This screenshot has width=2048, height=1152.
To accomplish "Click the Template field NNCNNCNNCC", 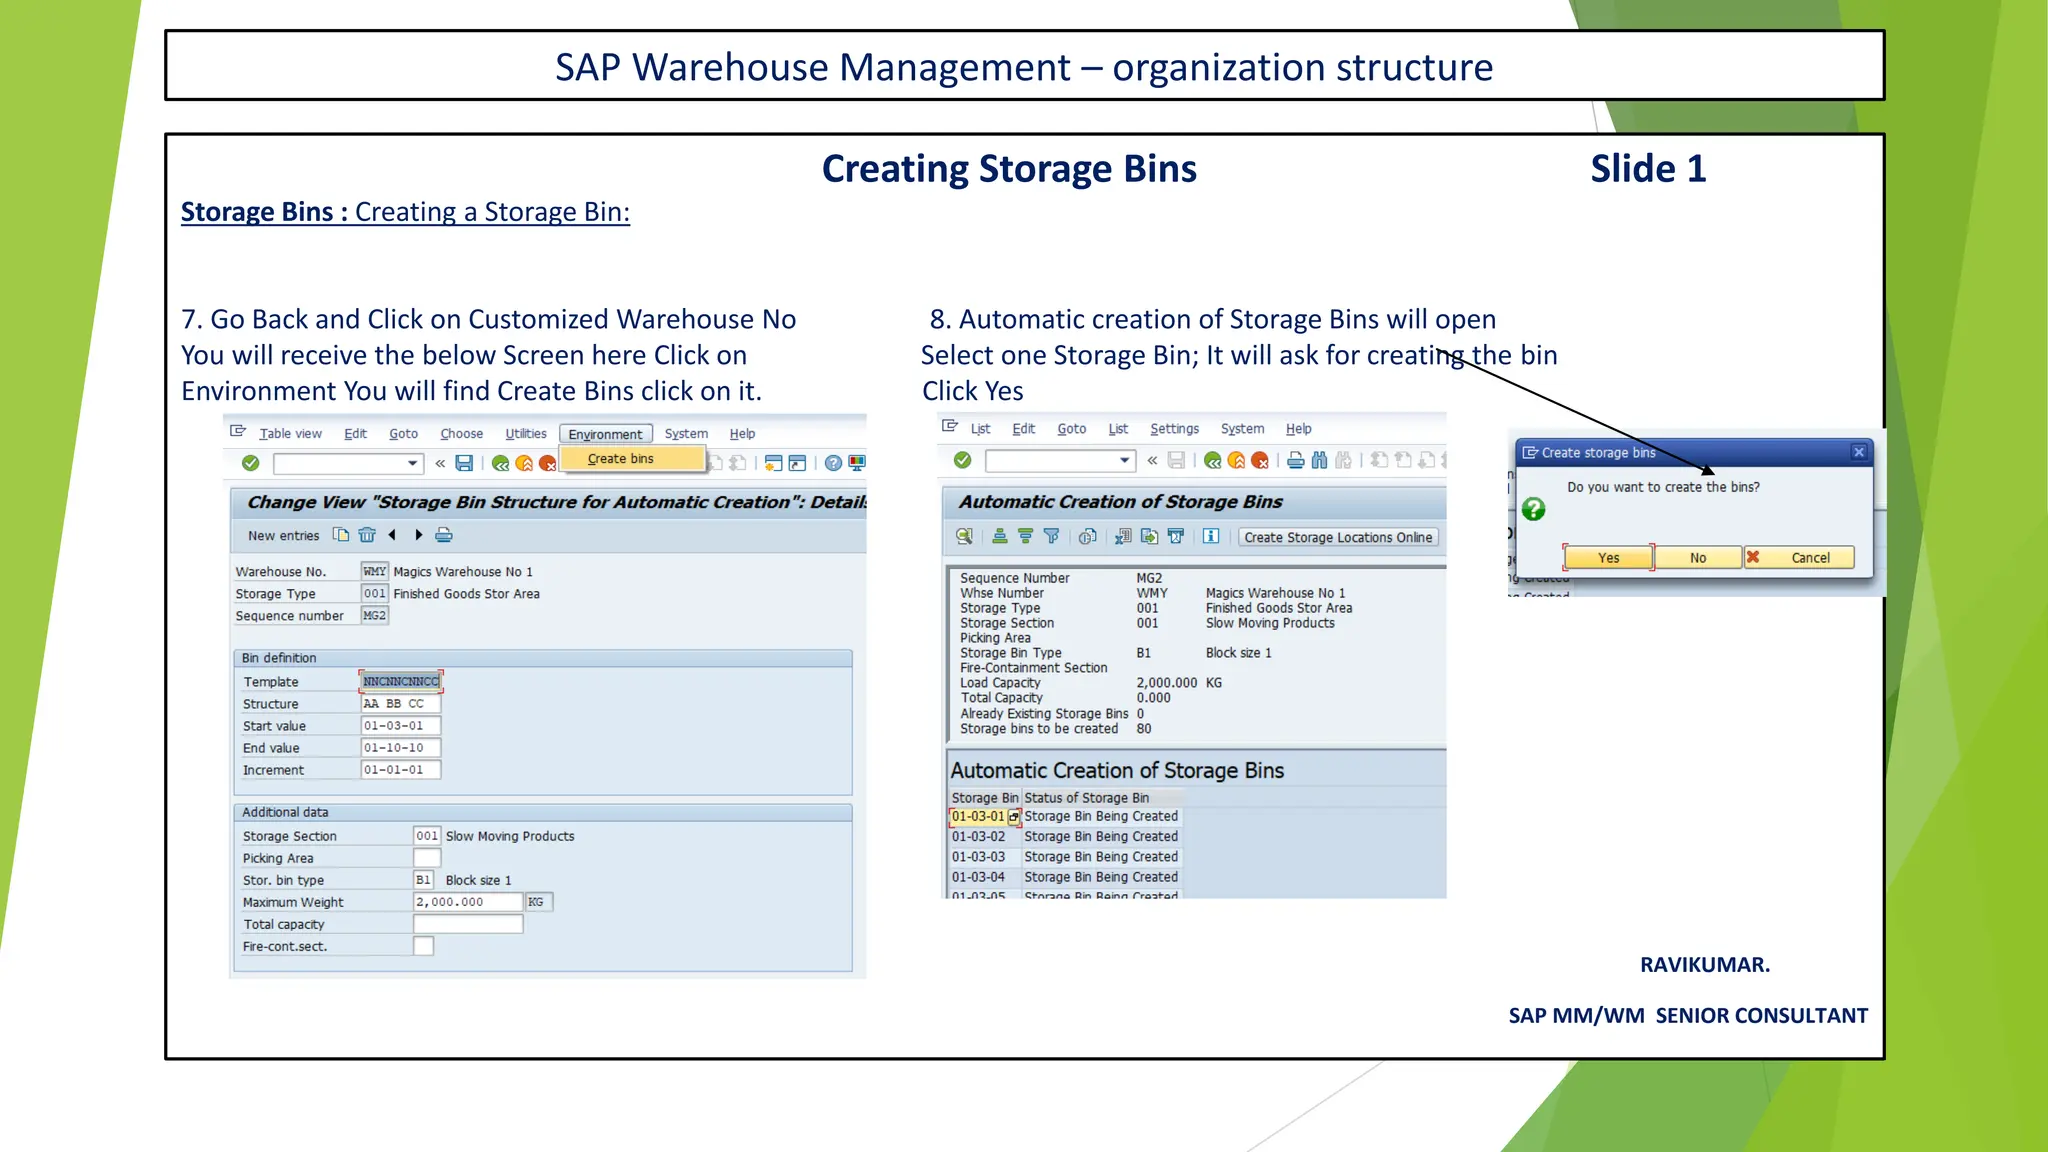I will pyautogui.click(x=400, y=682).
